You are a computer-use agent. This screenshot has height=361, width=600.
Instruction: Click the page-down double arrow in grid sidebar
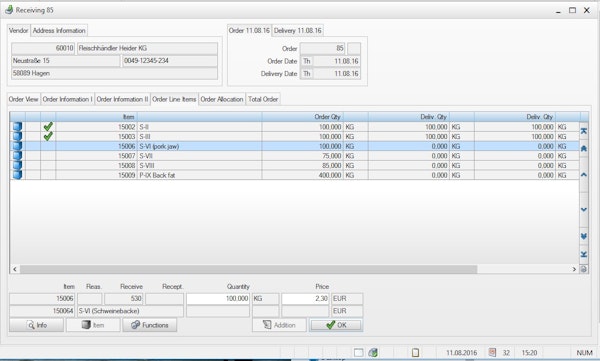click(584, 236)
